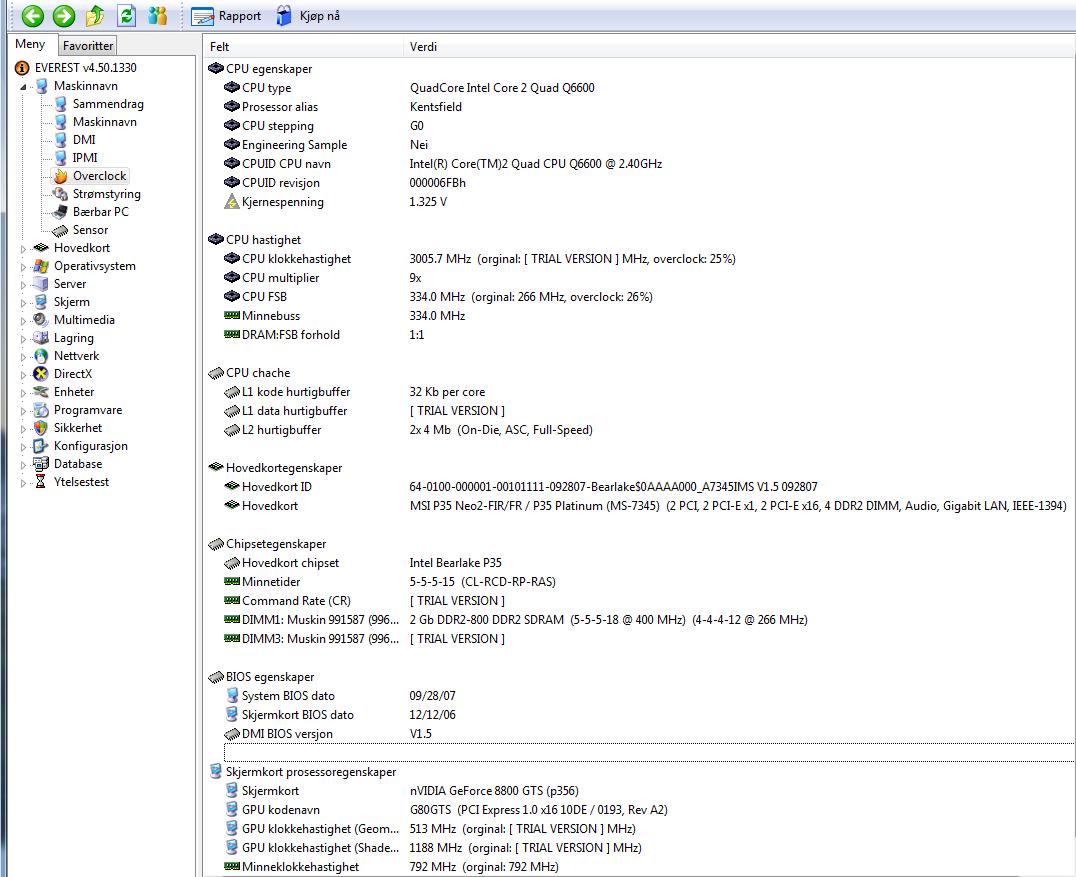
Task: Switch to the Favoritter tab
Action: 88,45
